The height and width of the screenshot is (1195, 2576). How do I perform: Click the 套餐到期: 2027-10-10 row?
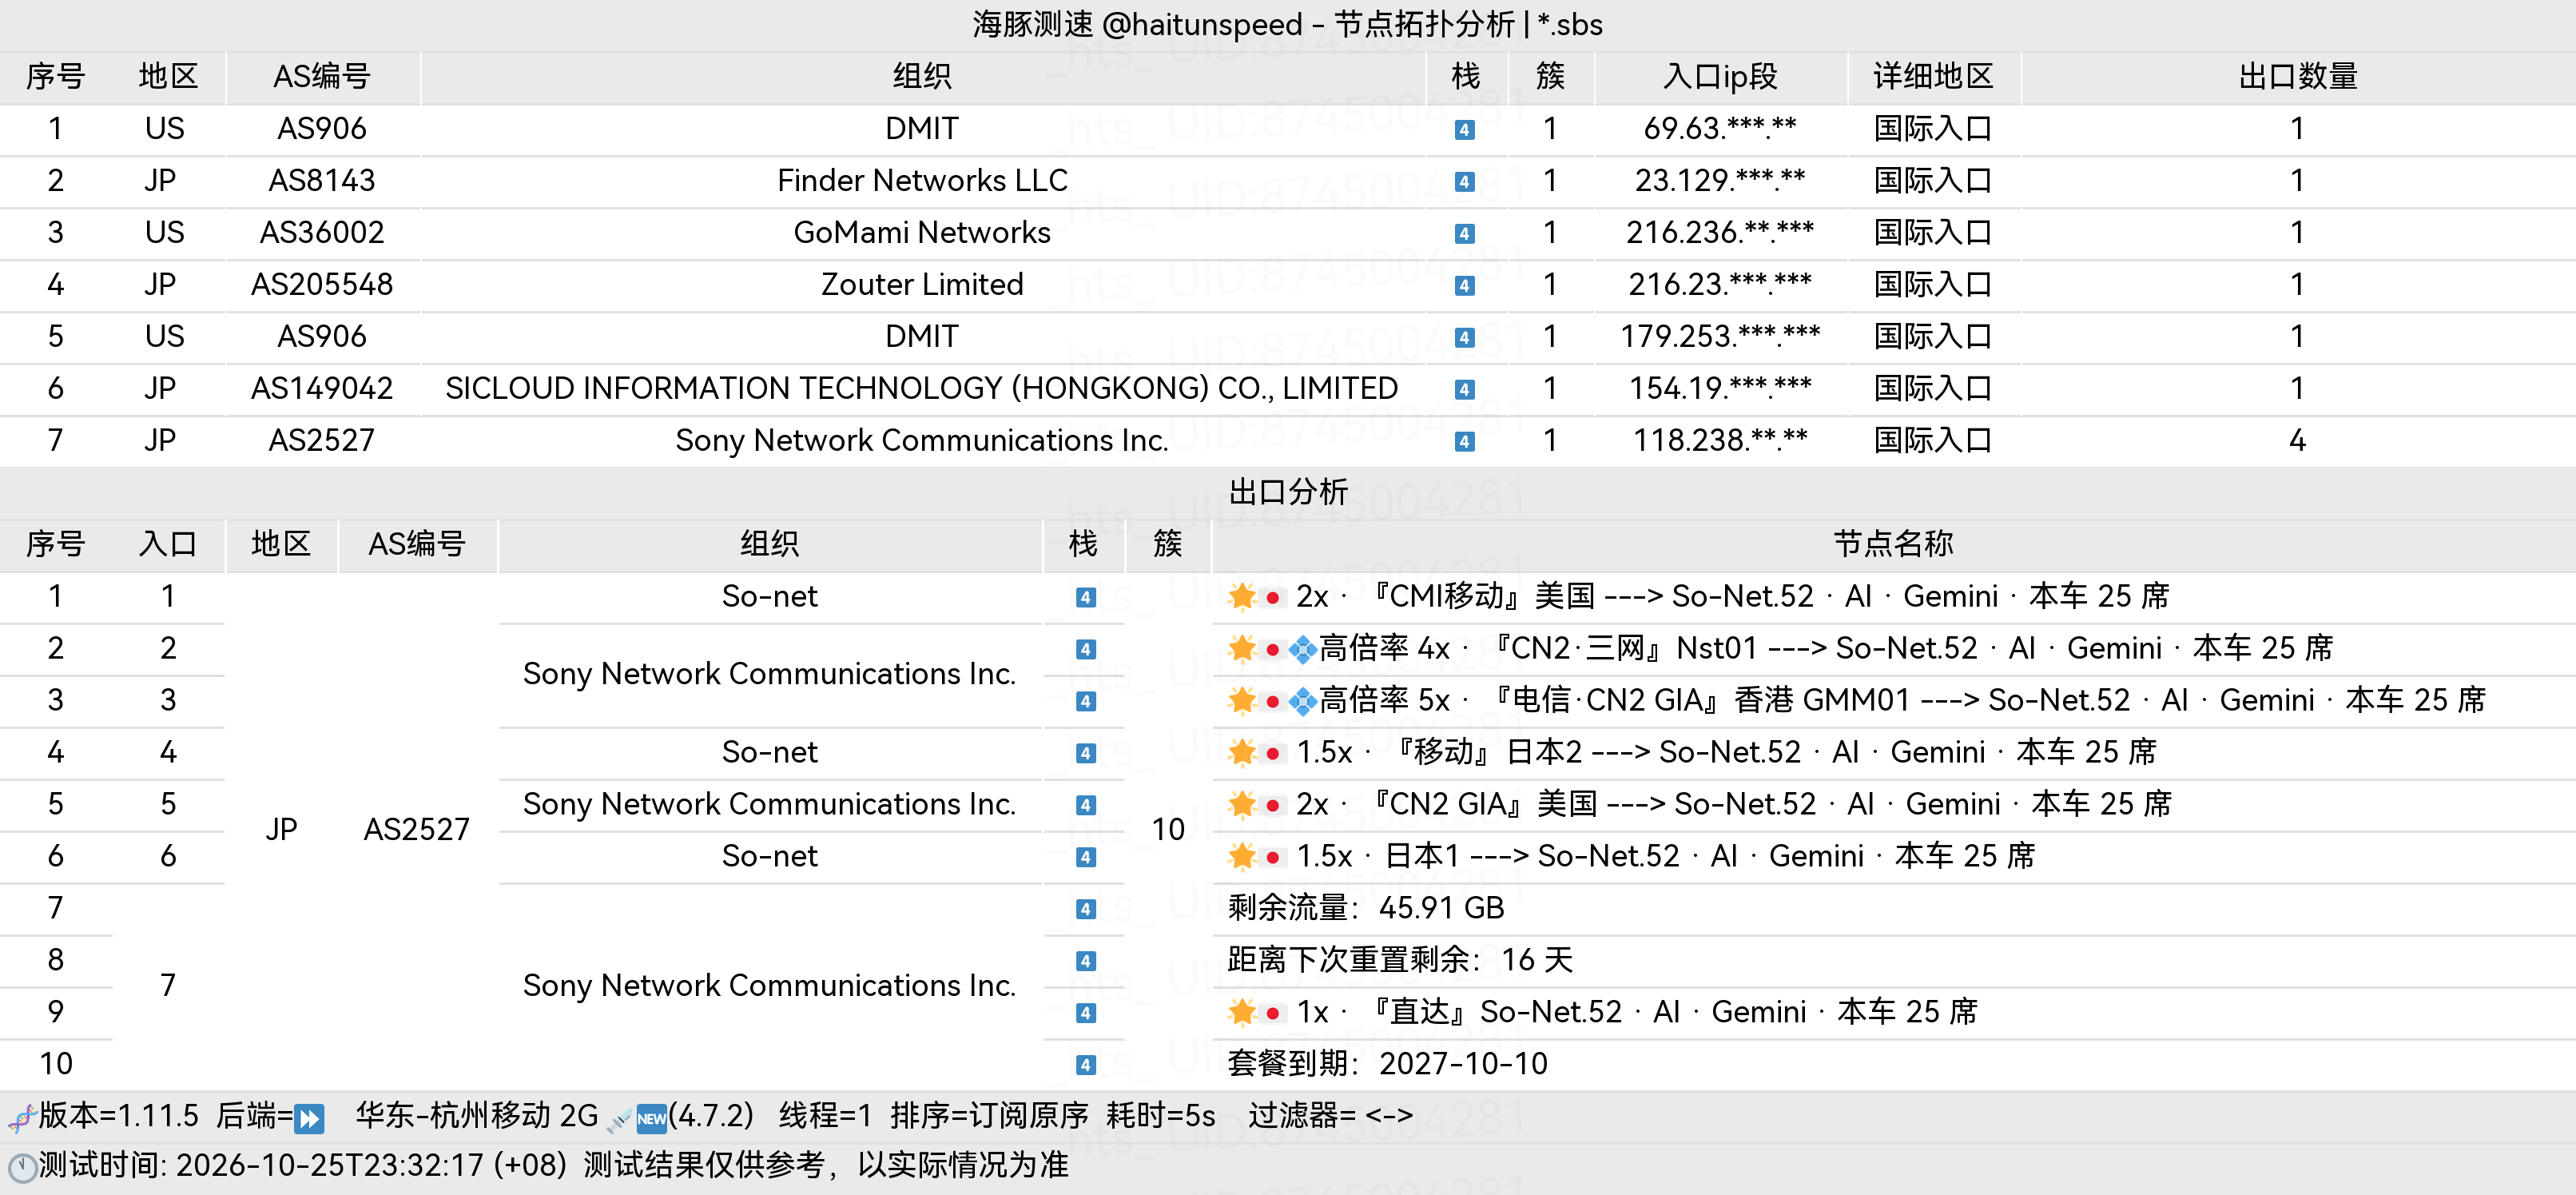(1387, 1064)
